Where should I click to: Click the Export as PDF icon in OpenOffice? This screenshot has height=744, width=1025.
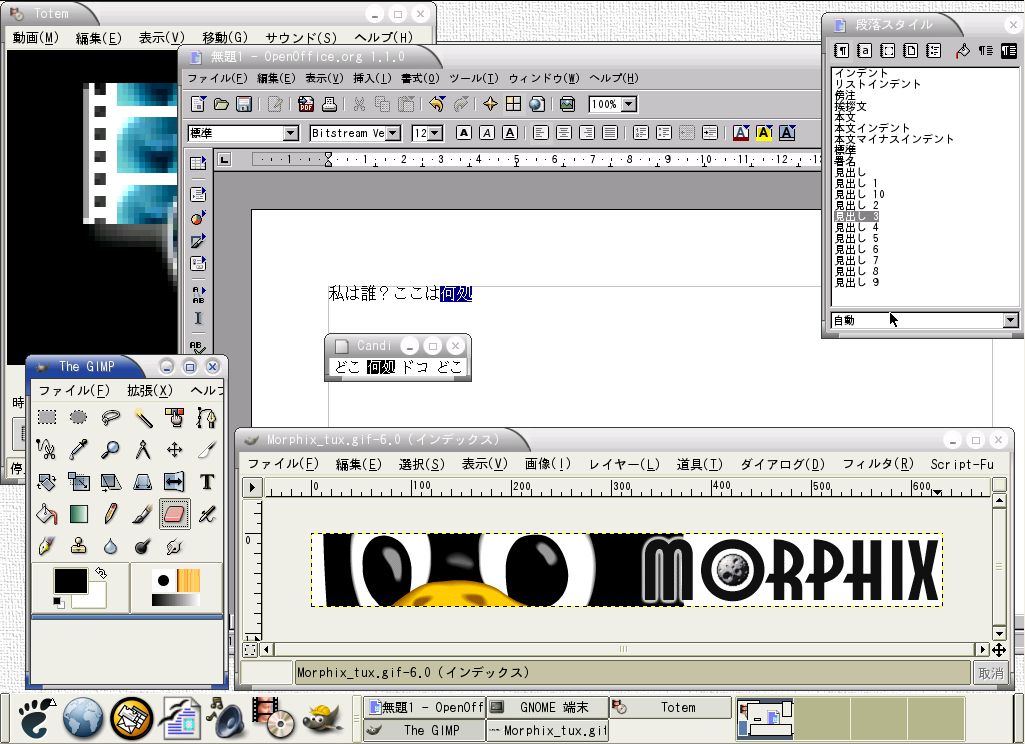tap(305, 104)
